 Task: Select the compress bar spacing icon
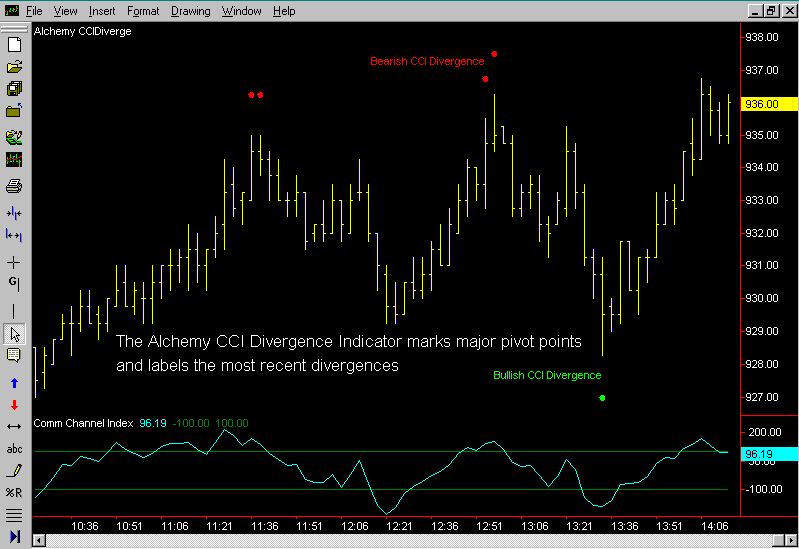pos(14,213)
